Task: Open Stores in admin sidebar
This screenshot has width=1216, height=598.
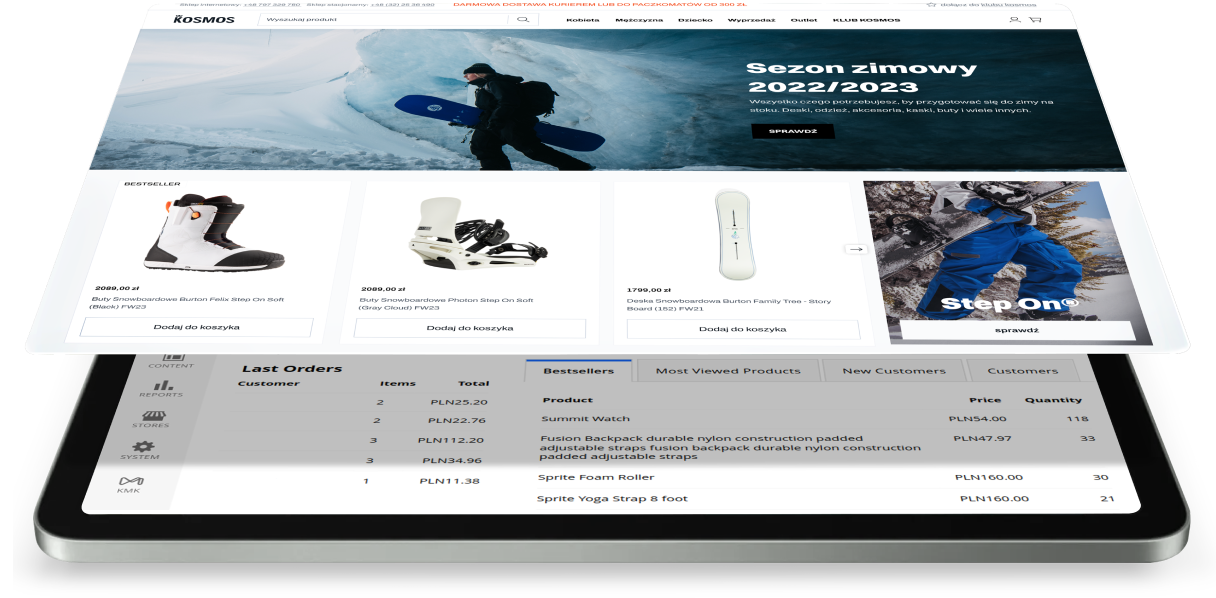Action: 151,419
